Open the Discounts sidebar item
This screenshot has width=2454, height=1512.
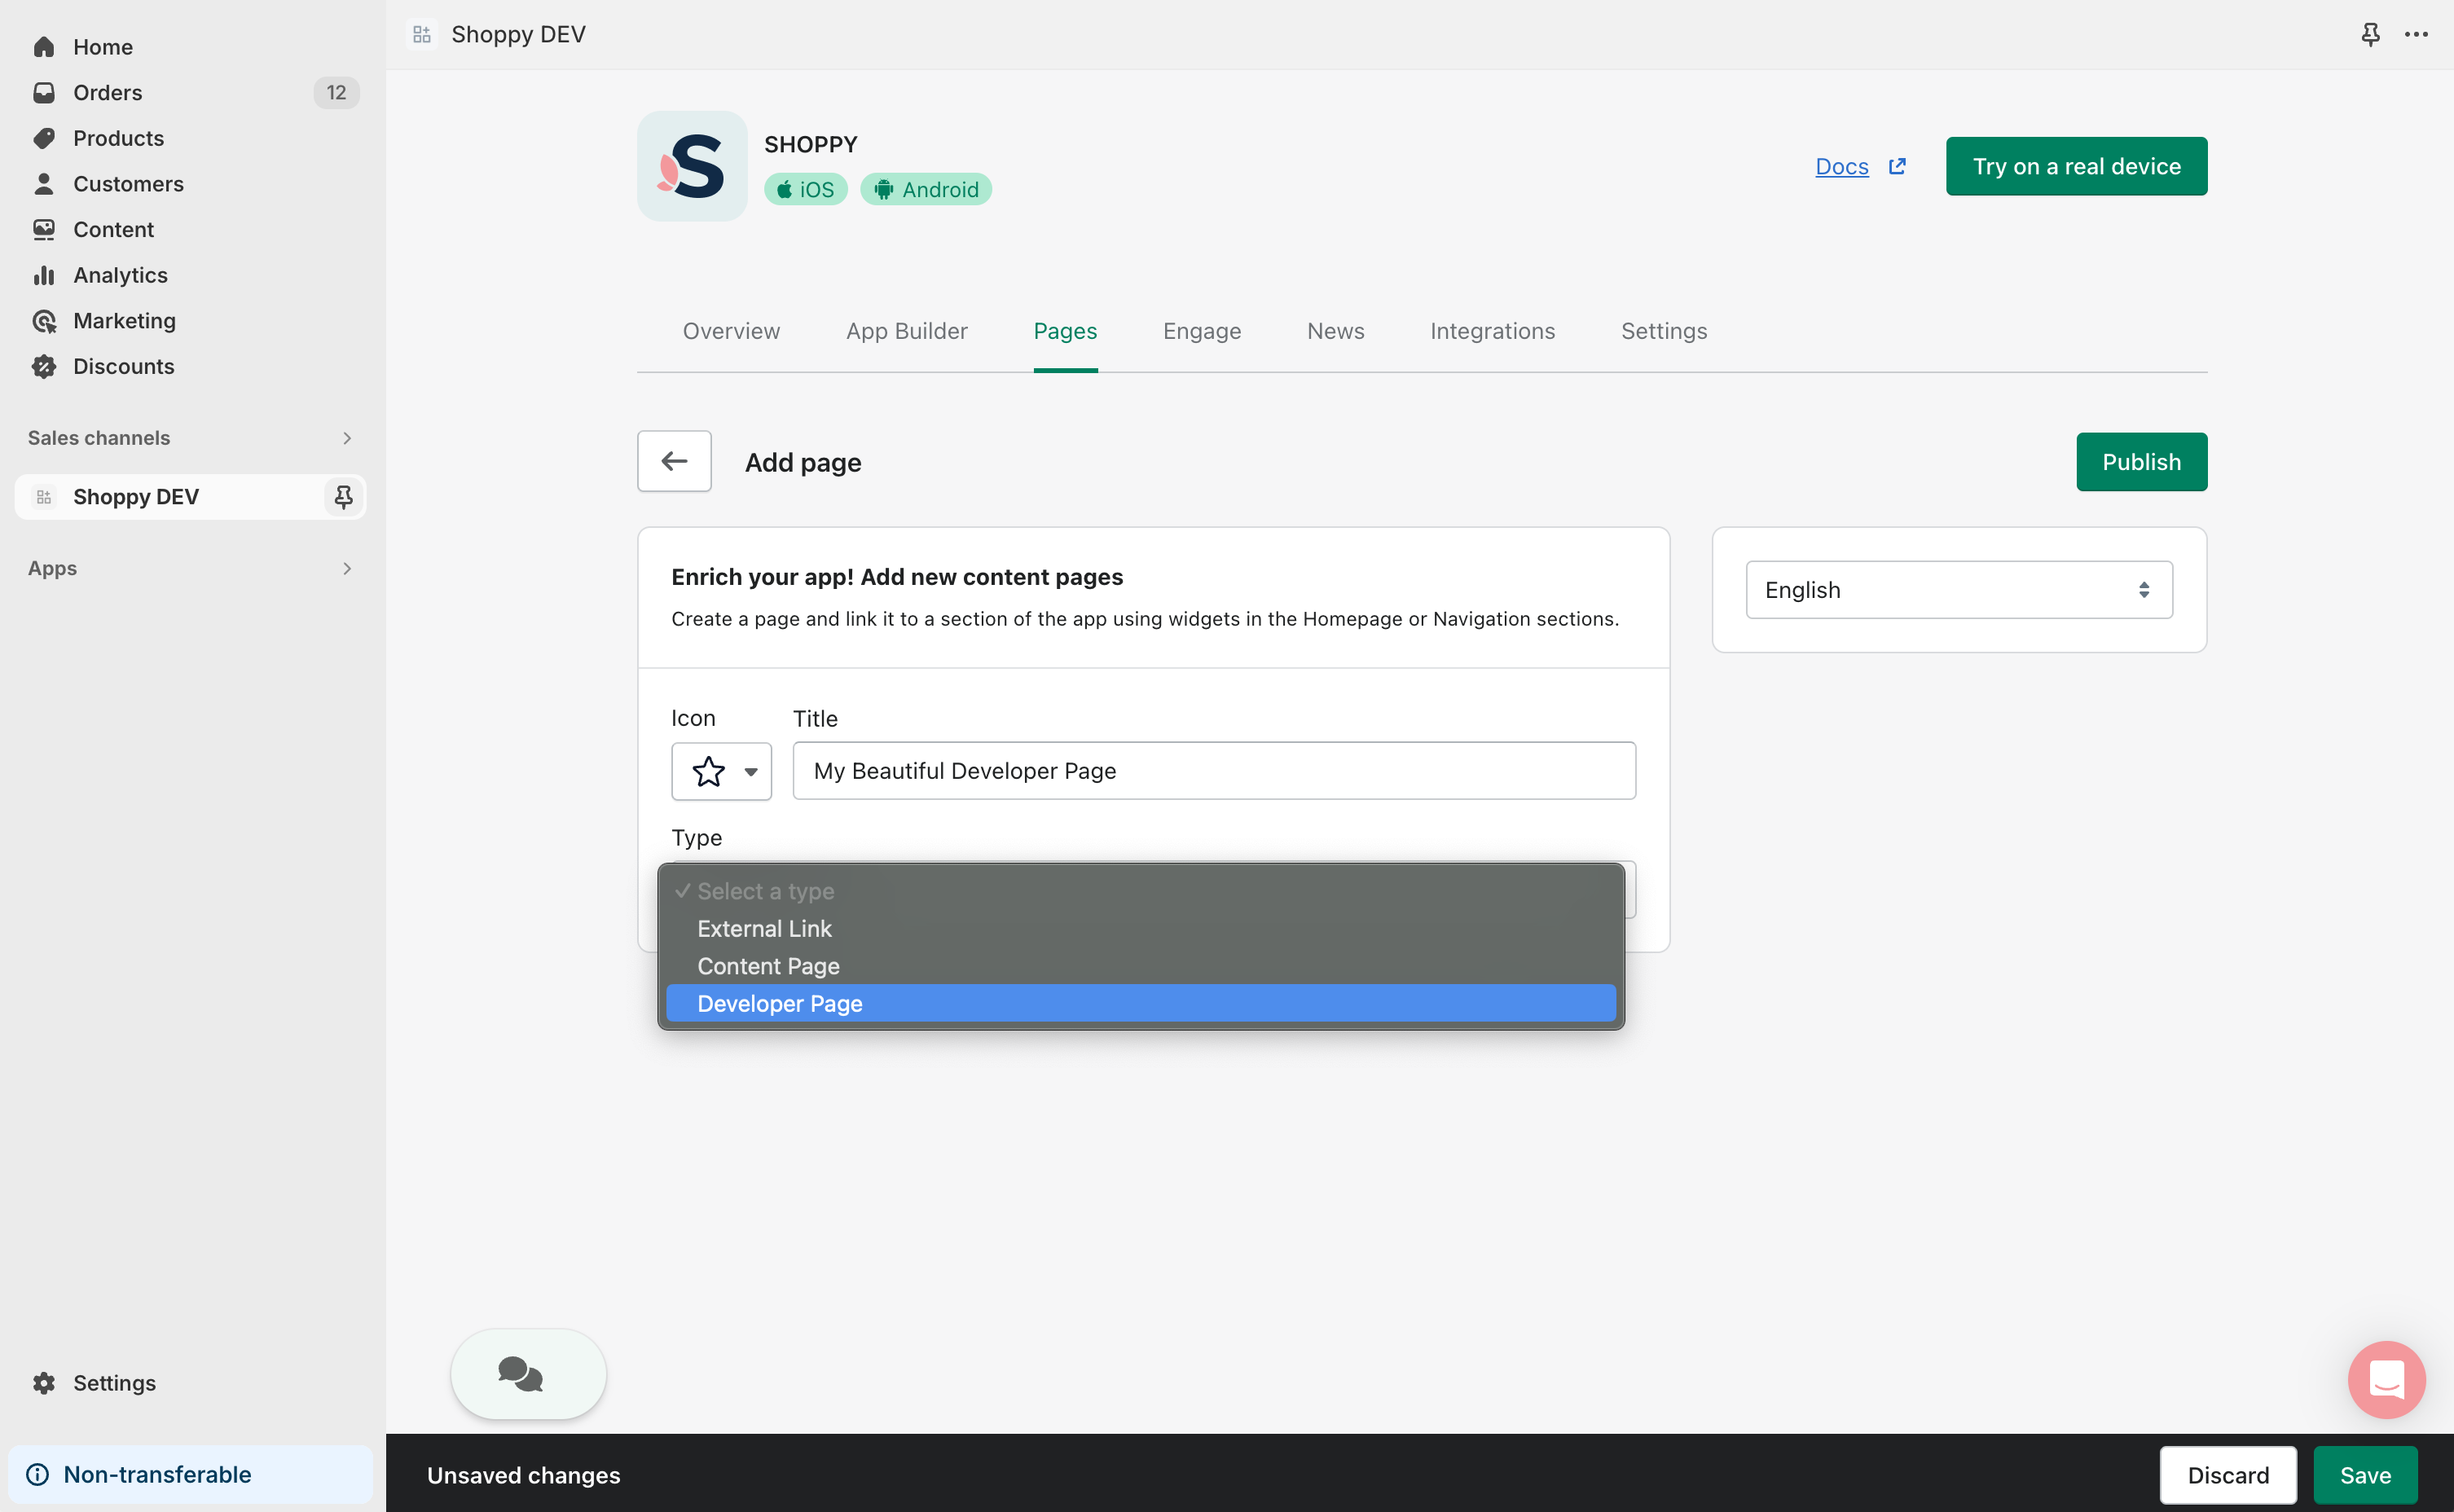click(x=123, y=366)
